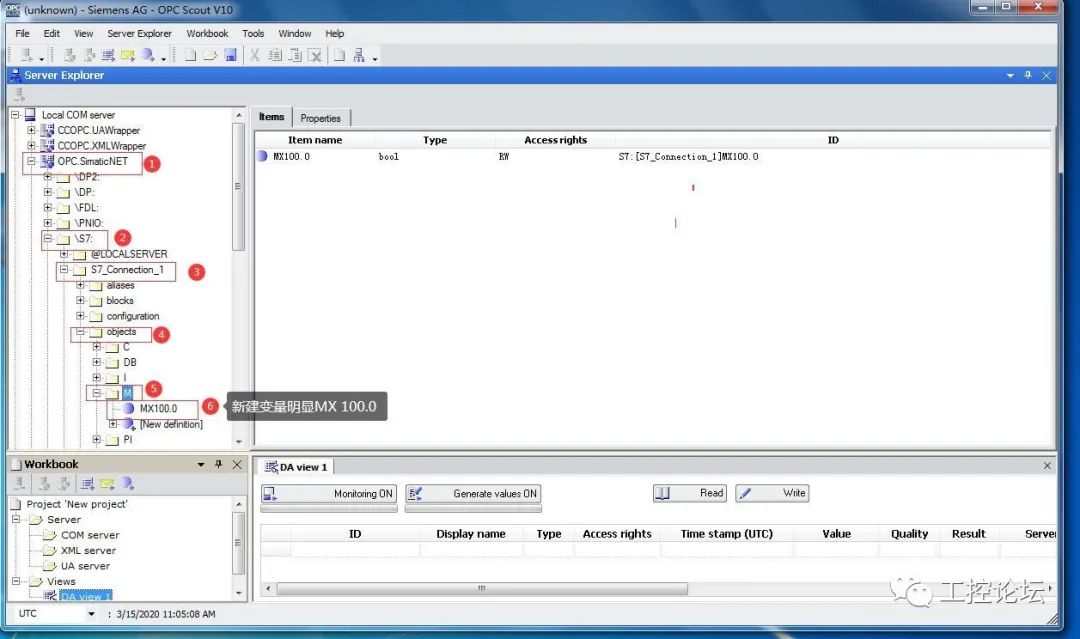This screenshot has width=1080, height=639.
Task: Click the Paste toolbar icon
Action: pos(295,55)
